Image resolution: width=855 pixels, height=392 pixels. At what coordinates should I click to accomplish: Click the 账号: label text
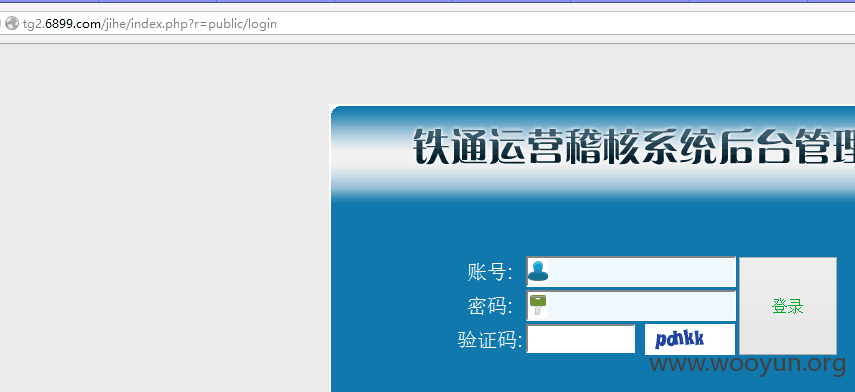pyautogui.click(x=490, y=272)
